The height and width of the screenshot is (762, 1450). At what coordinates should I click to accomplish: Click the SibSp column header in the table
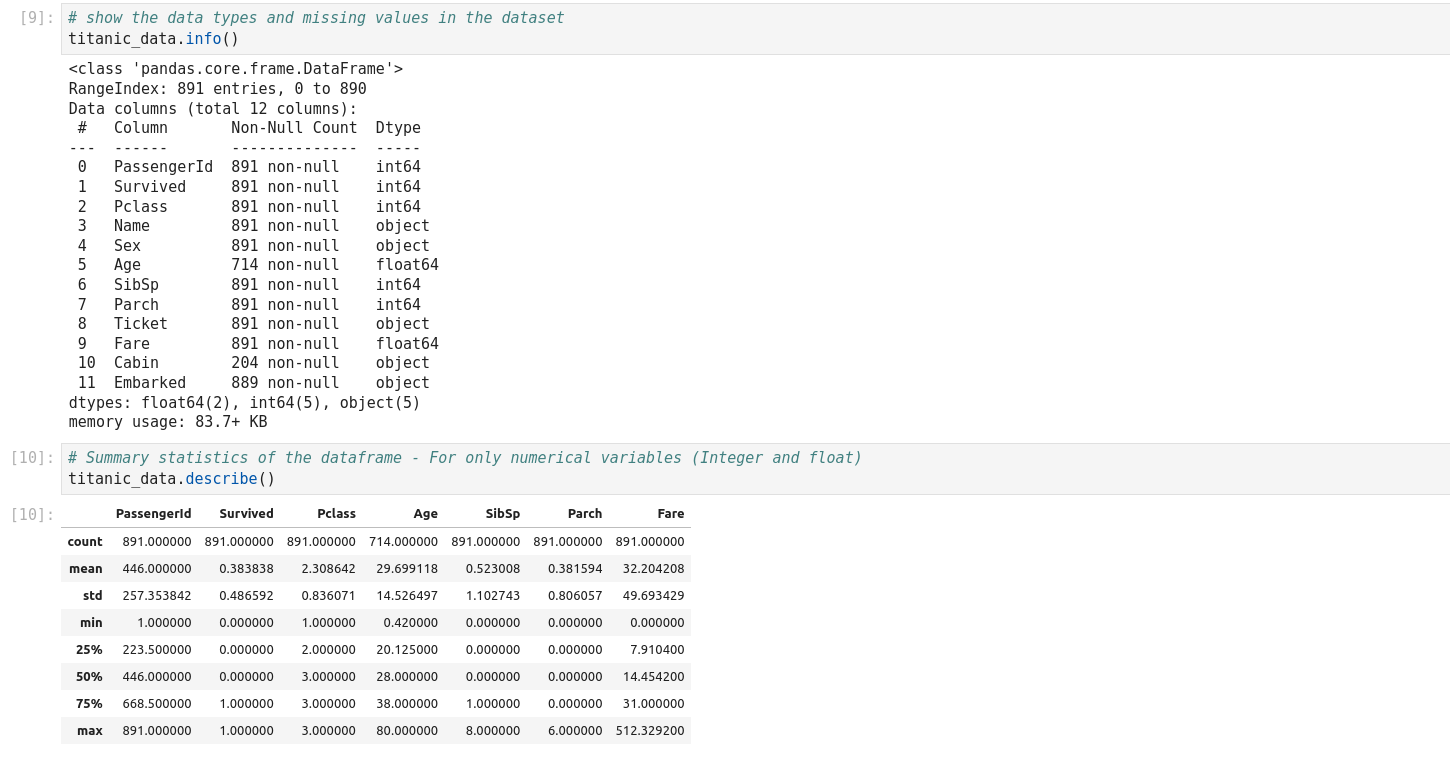click(x=502, y=514)
